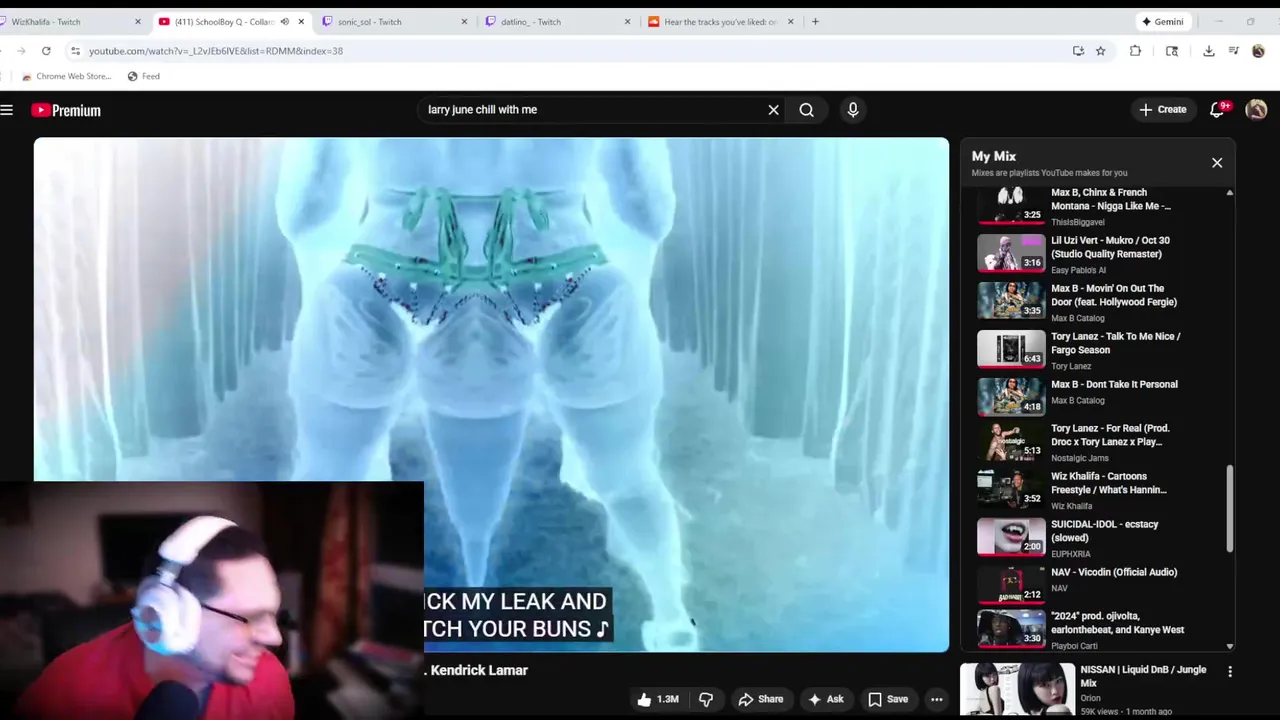
Task: Run search with the magnifier button
Action: click(x=807, y=110)
